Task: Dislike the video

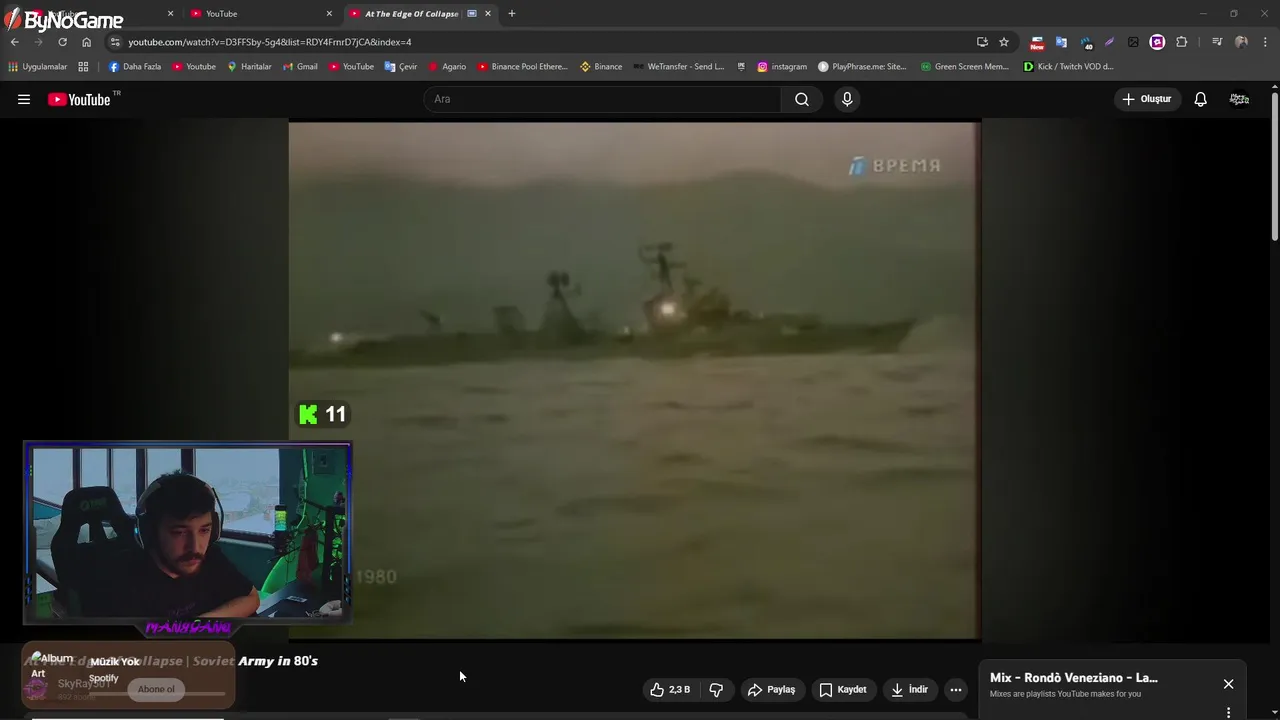Action: click(716, 689)
